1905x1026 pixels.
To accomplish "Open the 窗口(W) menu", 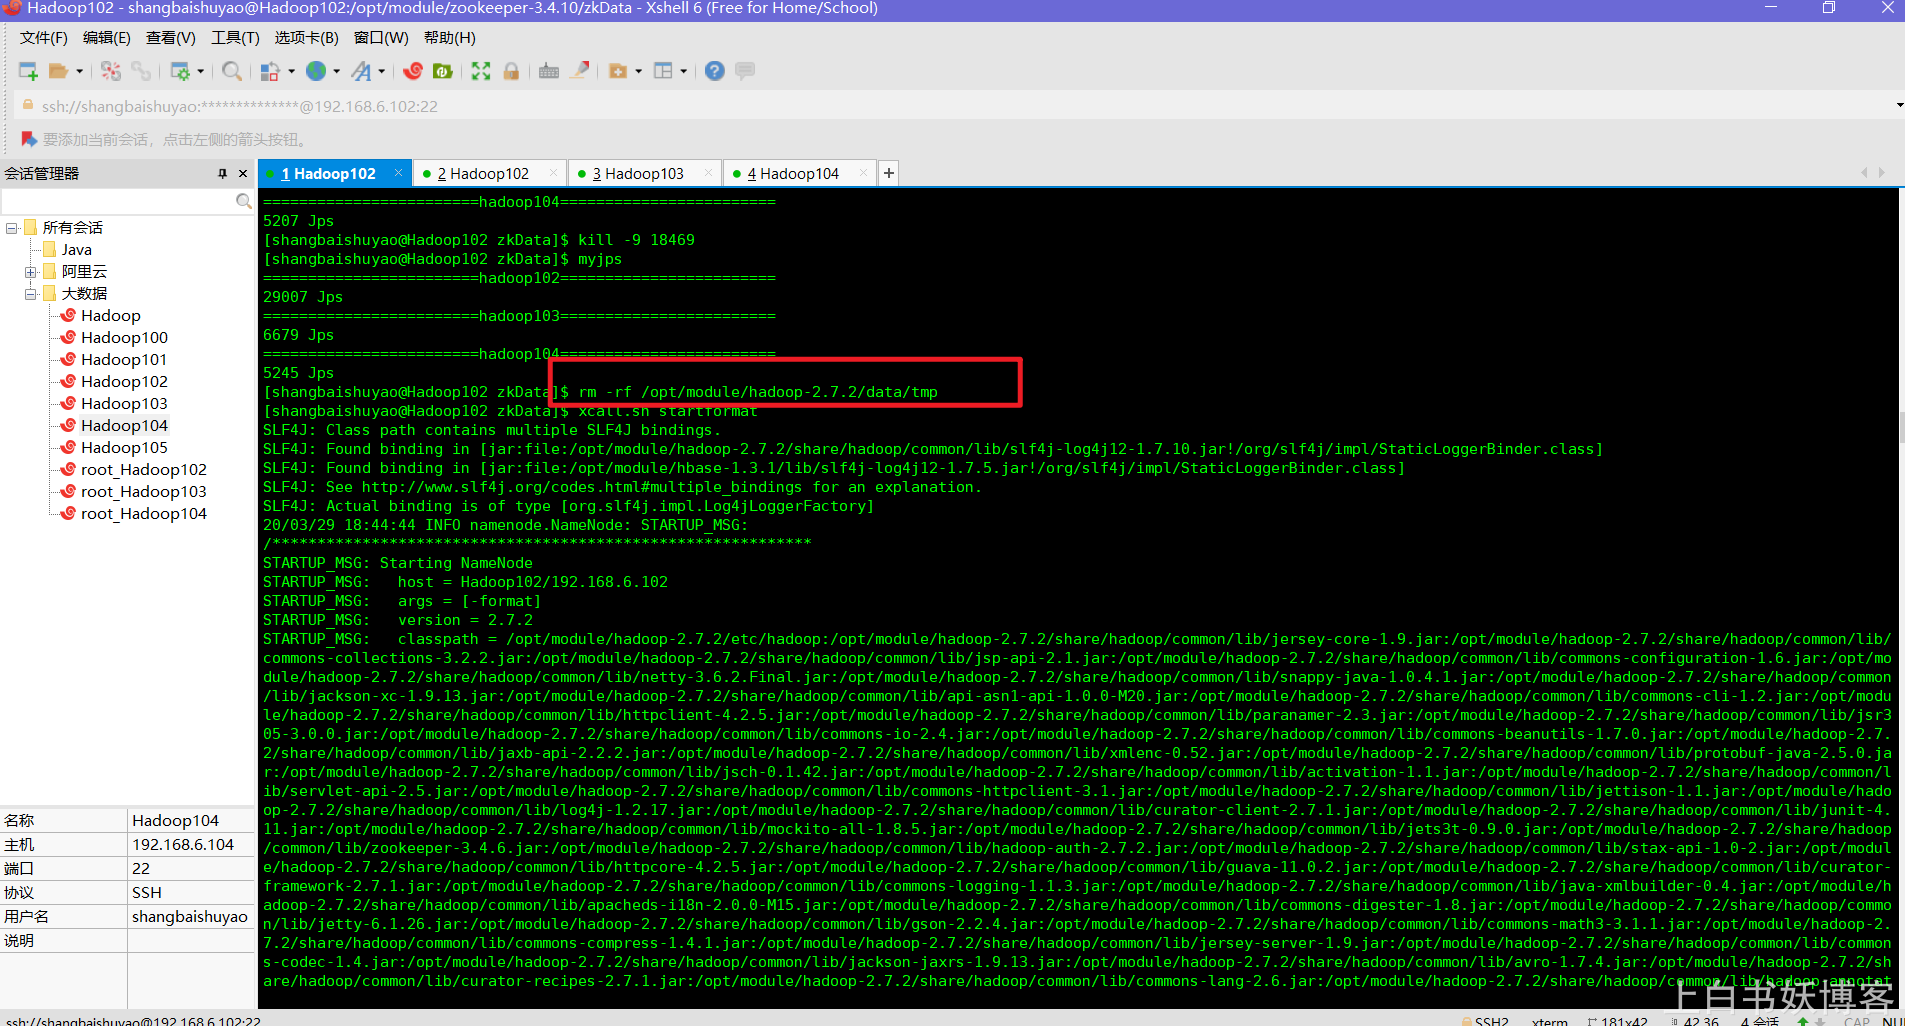I will click(381, 38).
